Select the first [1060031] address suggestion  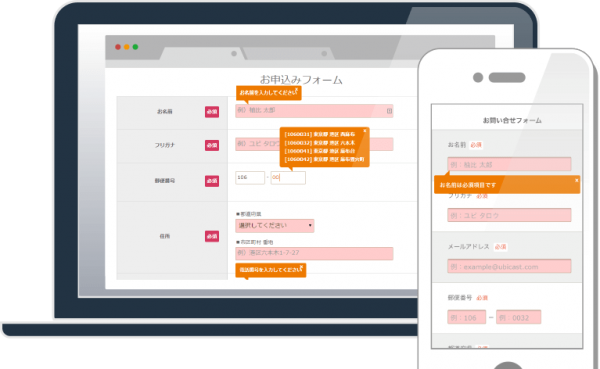320,134
